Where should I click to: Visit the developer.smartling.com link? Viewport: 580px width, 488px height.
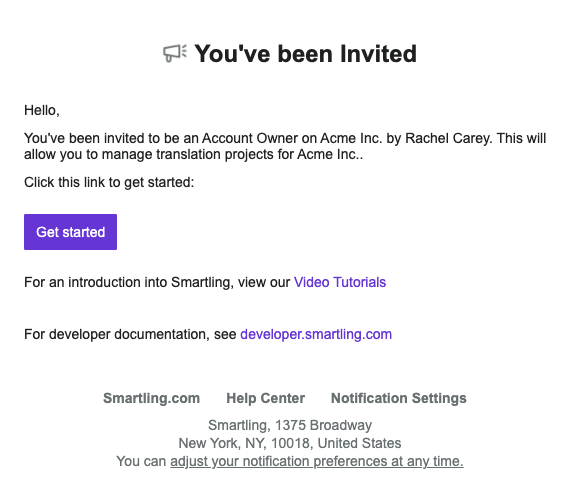[316, 334]
